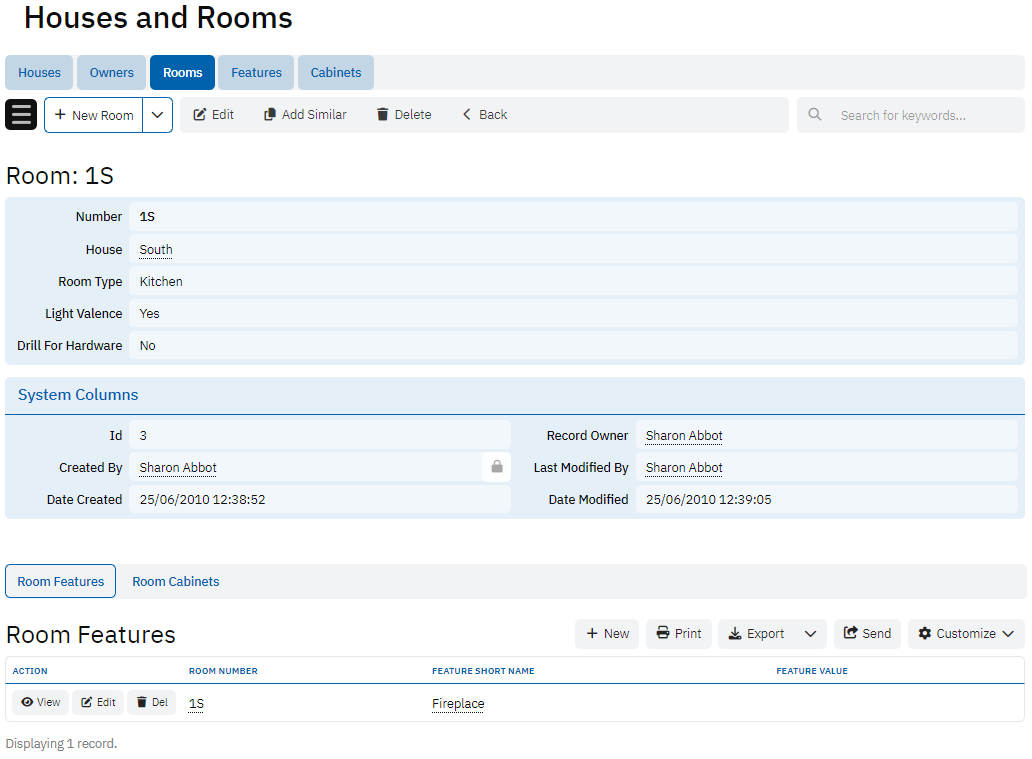This screenshot has height=759, width=1032.
Task: Click Add Similar in the toolbar
Action: [x=305, y=115]
